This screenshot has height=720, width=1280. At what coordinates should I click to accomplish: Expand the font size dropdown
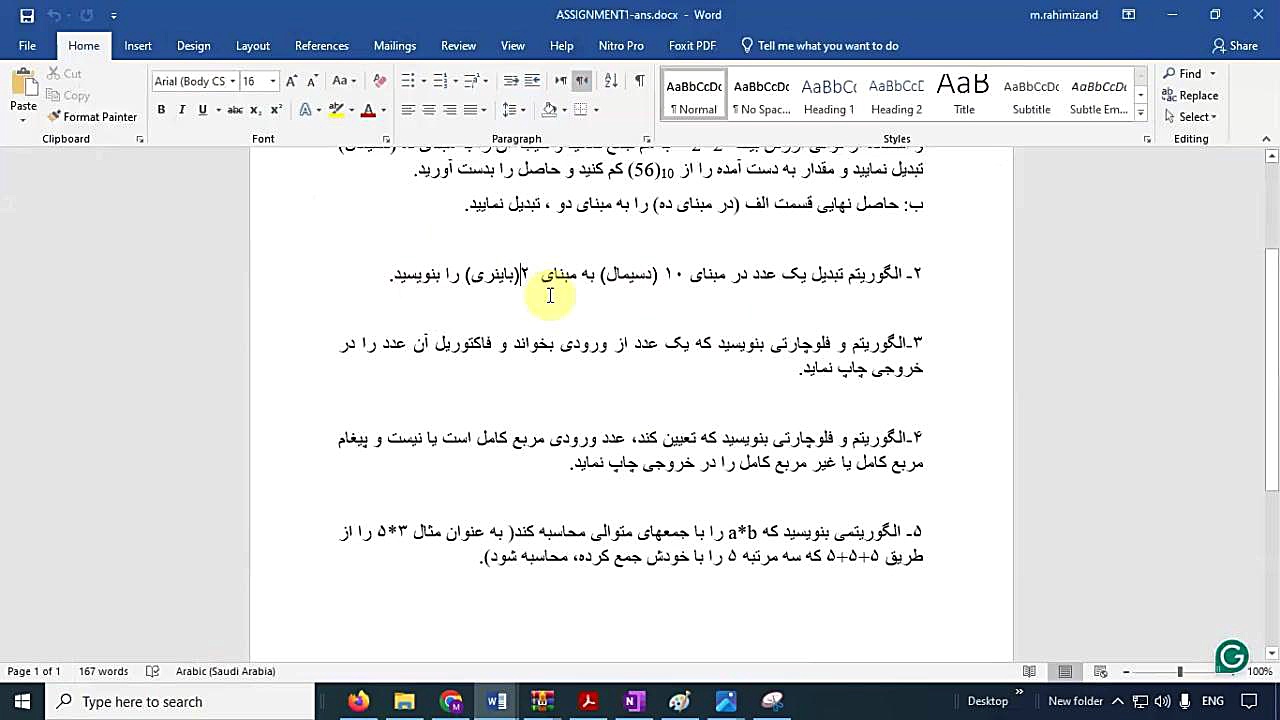[276, 81]
